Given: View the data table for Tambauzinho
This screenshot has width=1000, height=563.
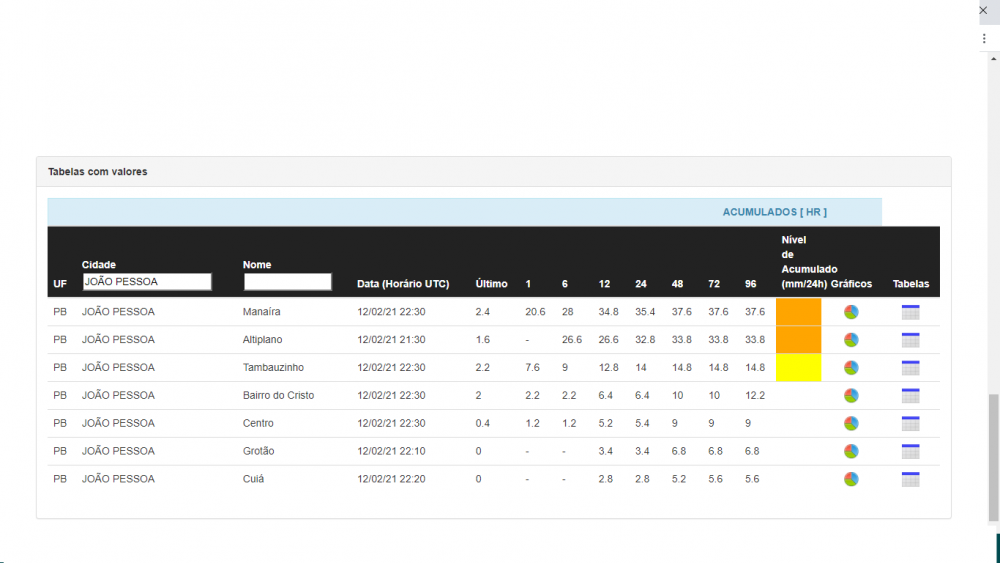Looking at the screenshot, I should [x=910, y=368].
